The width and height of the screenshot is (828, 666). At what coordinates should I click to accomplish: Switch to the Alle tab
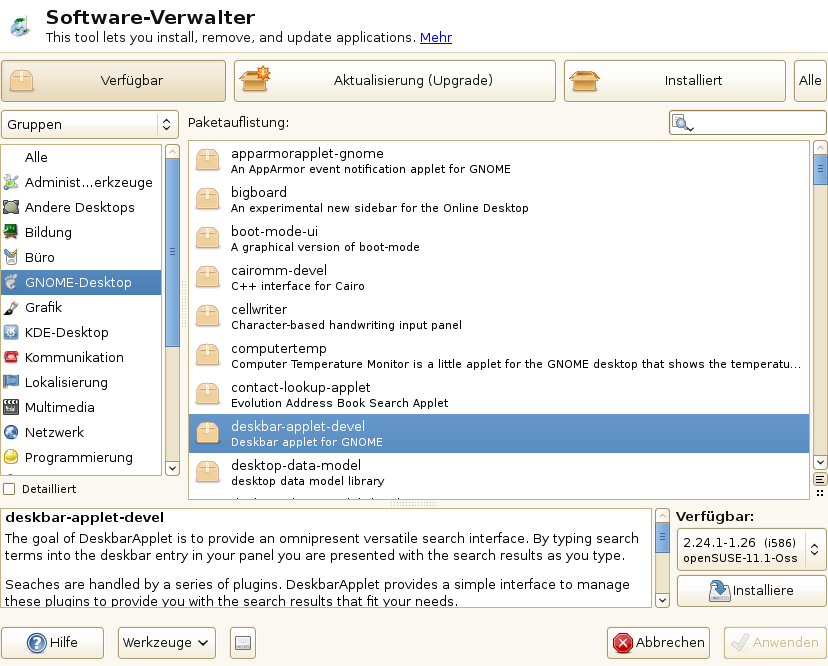pos(810,81)
